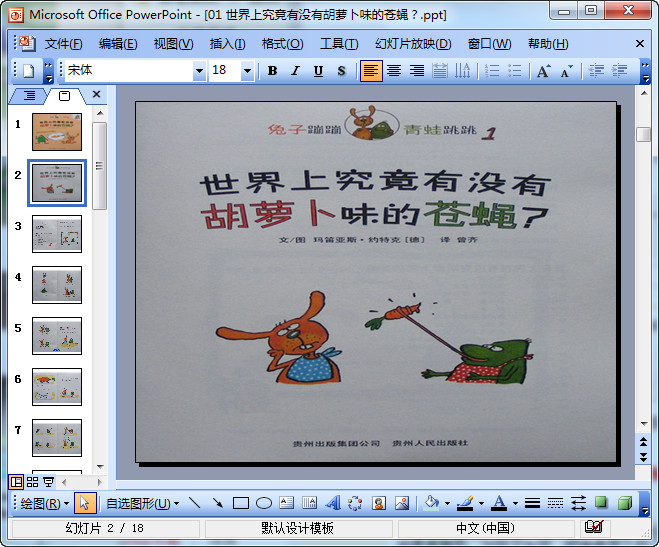This screenshot has width=659, height=547.
Task: Click the spell check status icon
Action: pos(593,528)
